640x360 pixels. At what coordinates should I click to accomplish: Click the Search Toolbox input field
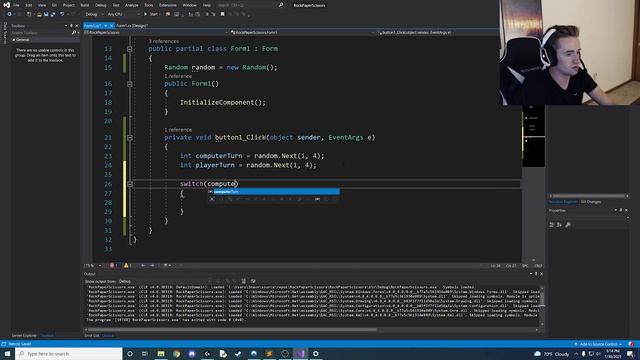[41, 33]
